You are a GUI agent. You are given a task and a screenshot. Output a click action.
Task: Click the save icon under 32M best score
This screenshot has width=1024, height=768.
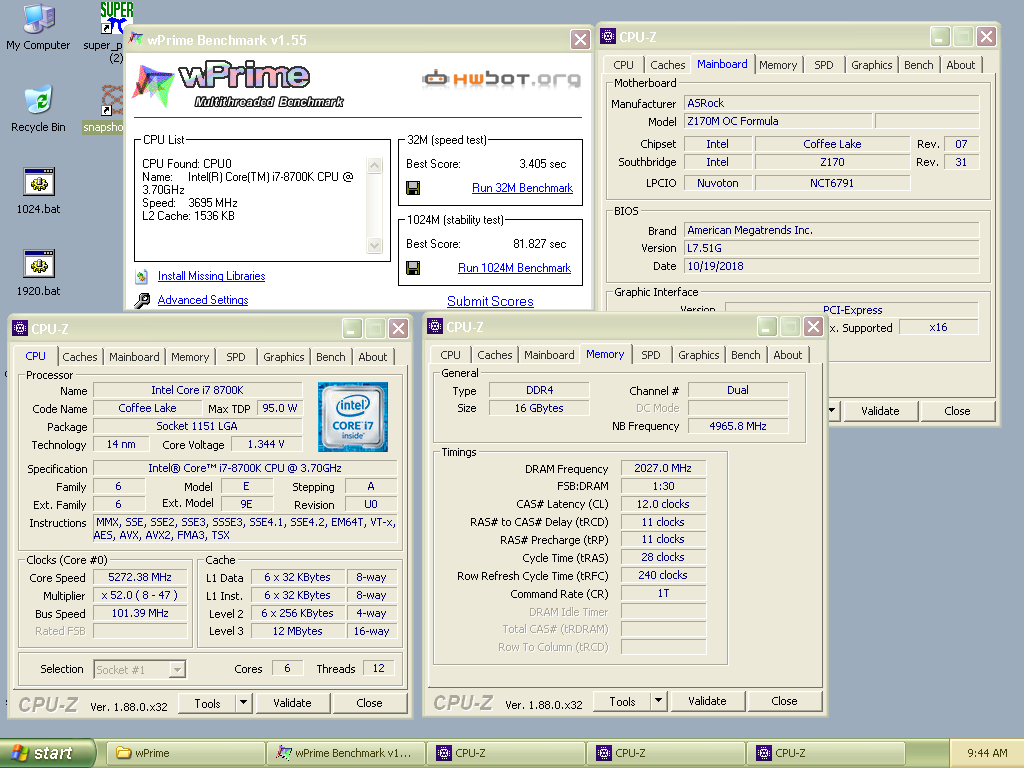coord(413,188)
